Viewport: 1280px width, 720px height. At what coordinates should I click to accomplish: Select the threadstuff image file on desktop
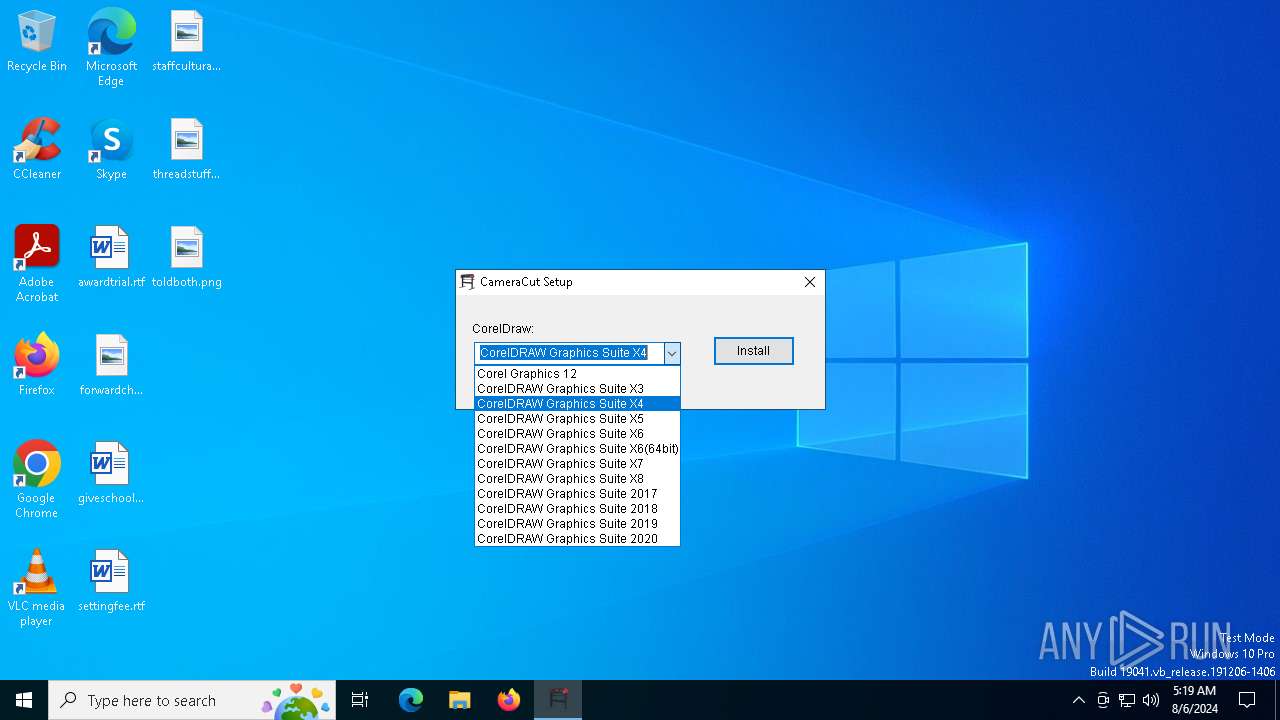tap(187, 150)
